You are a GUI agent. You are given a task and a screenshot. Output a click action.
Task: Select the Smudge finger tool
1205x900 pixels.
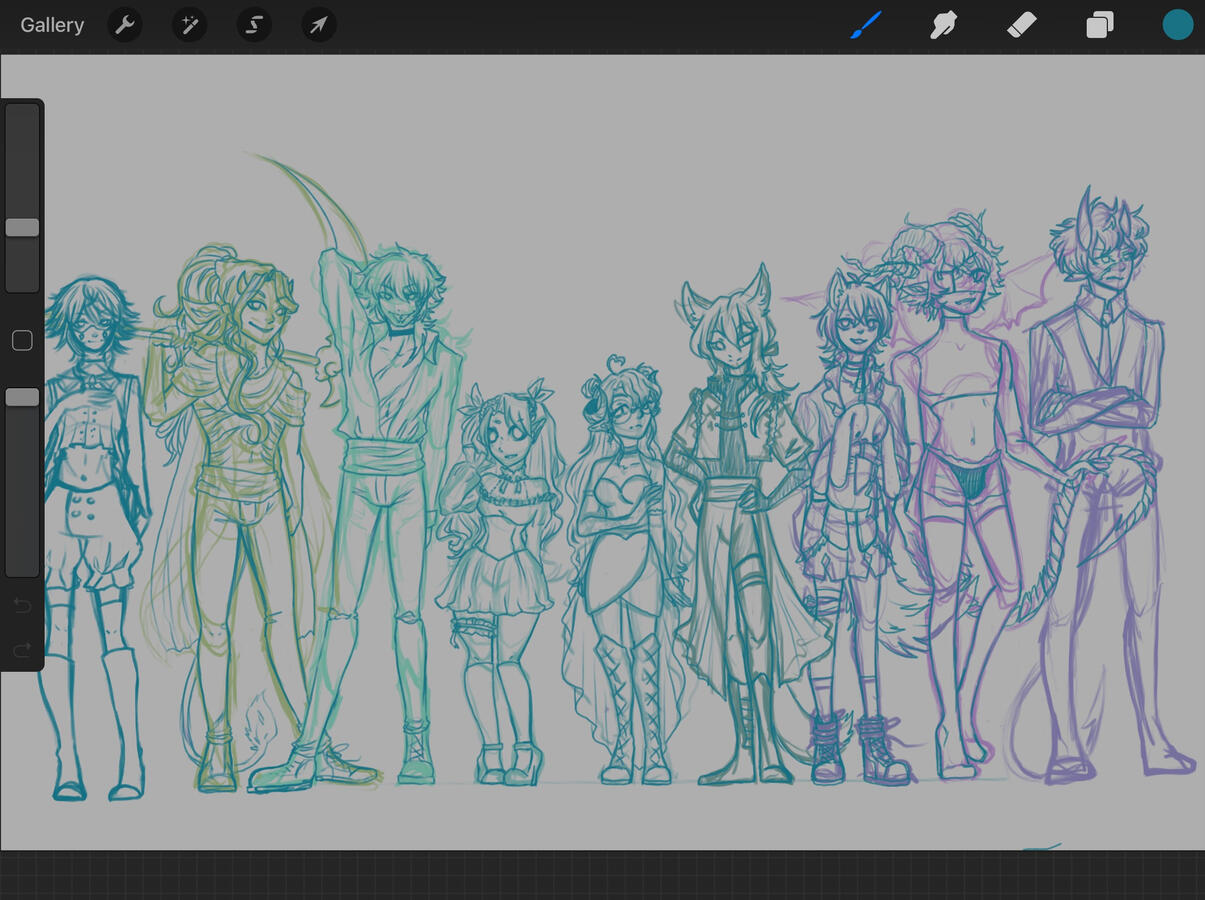click(943, 25)
